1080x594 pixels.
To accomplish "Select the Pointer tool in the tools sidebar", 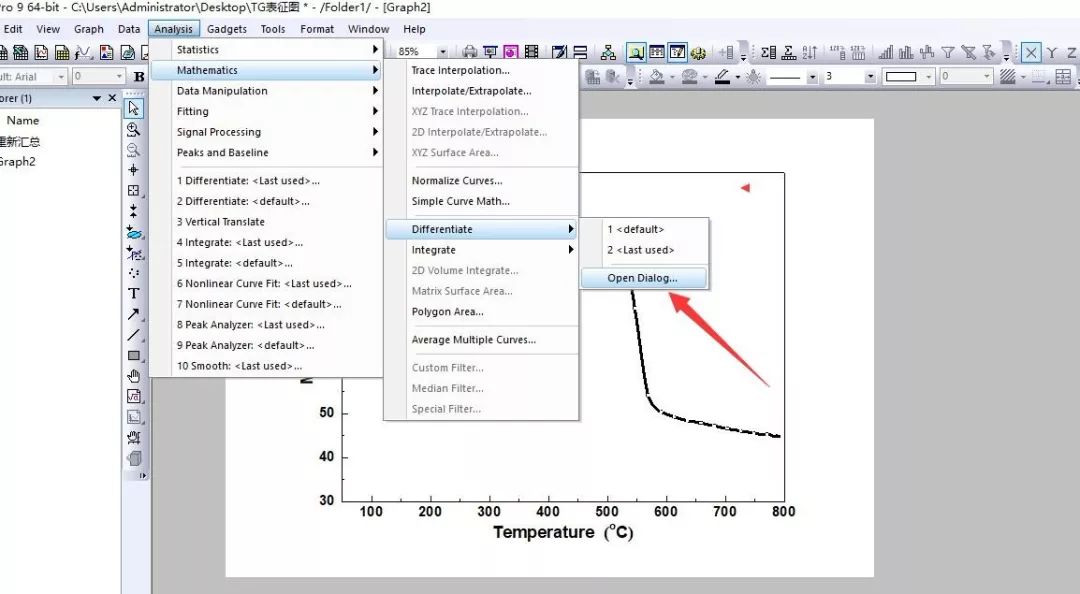I will 134,108.
